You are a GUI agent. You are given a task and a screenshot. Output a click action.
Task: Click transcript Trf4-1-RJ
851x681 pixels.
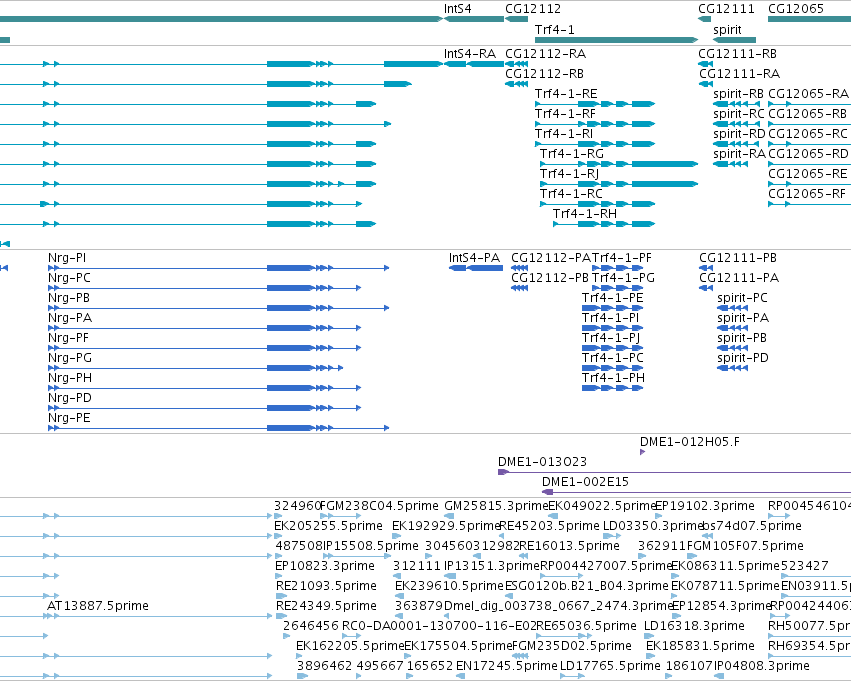click(x=569, y=174)
